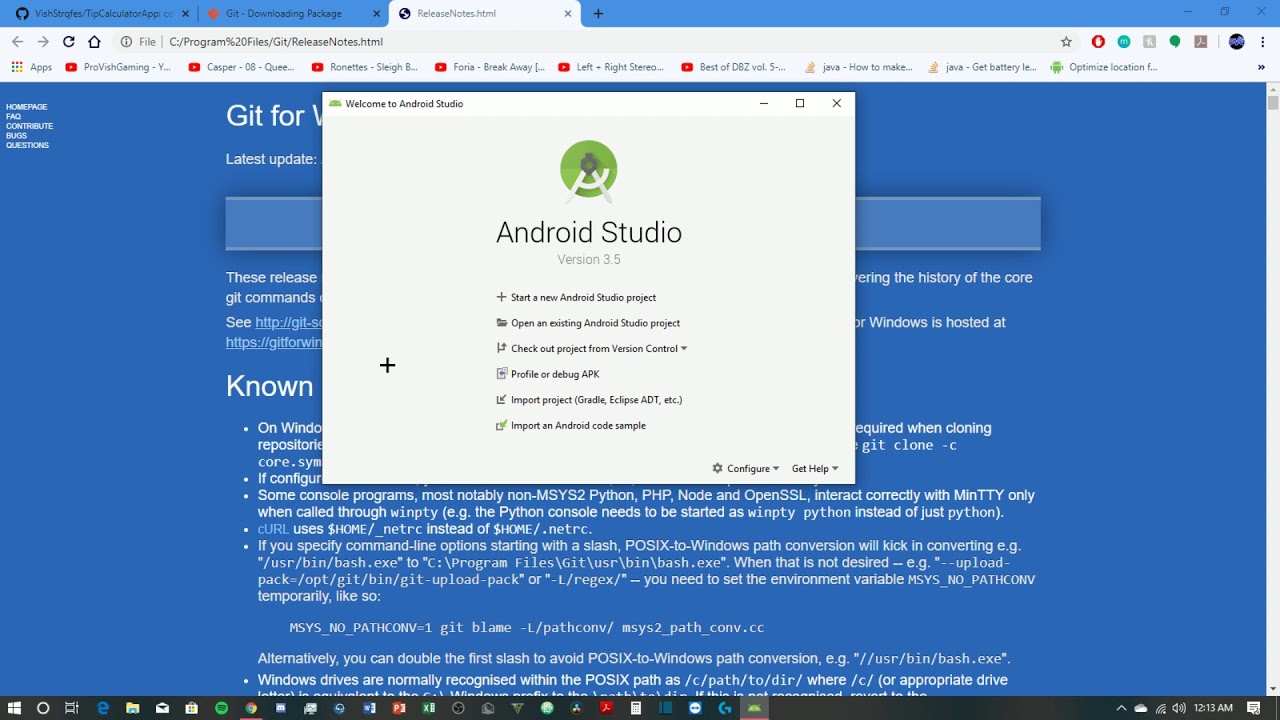This screenshot has height=720, width=1280.
Task: Open the Get Help dropdown
Action: pyautogui.click(x=815, y=468)
